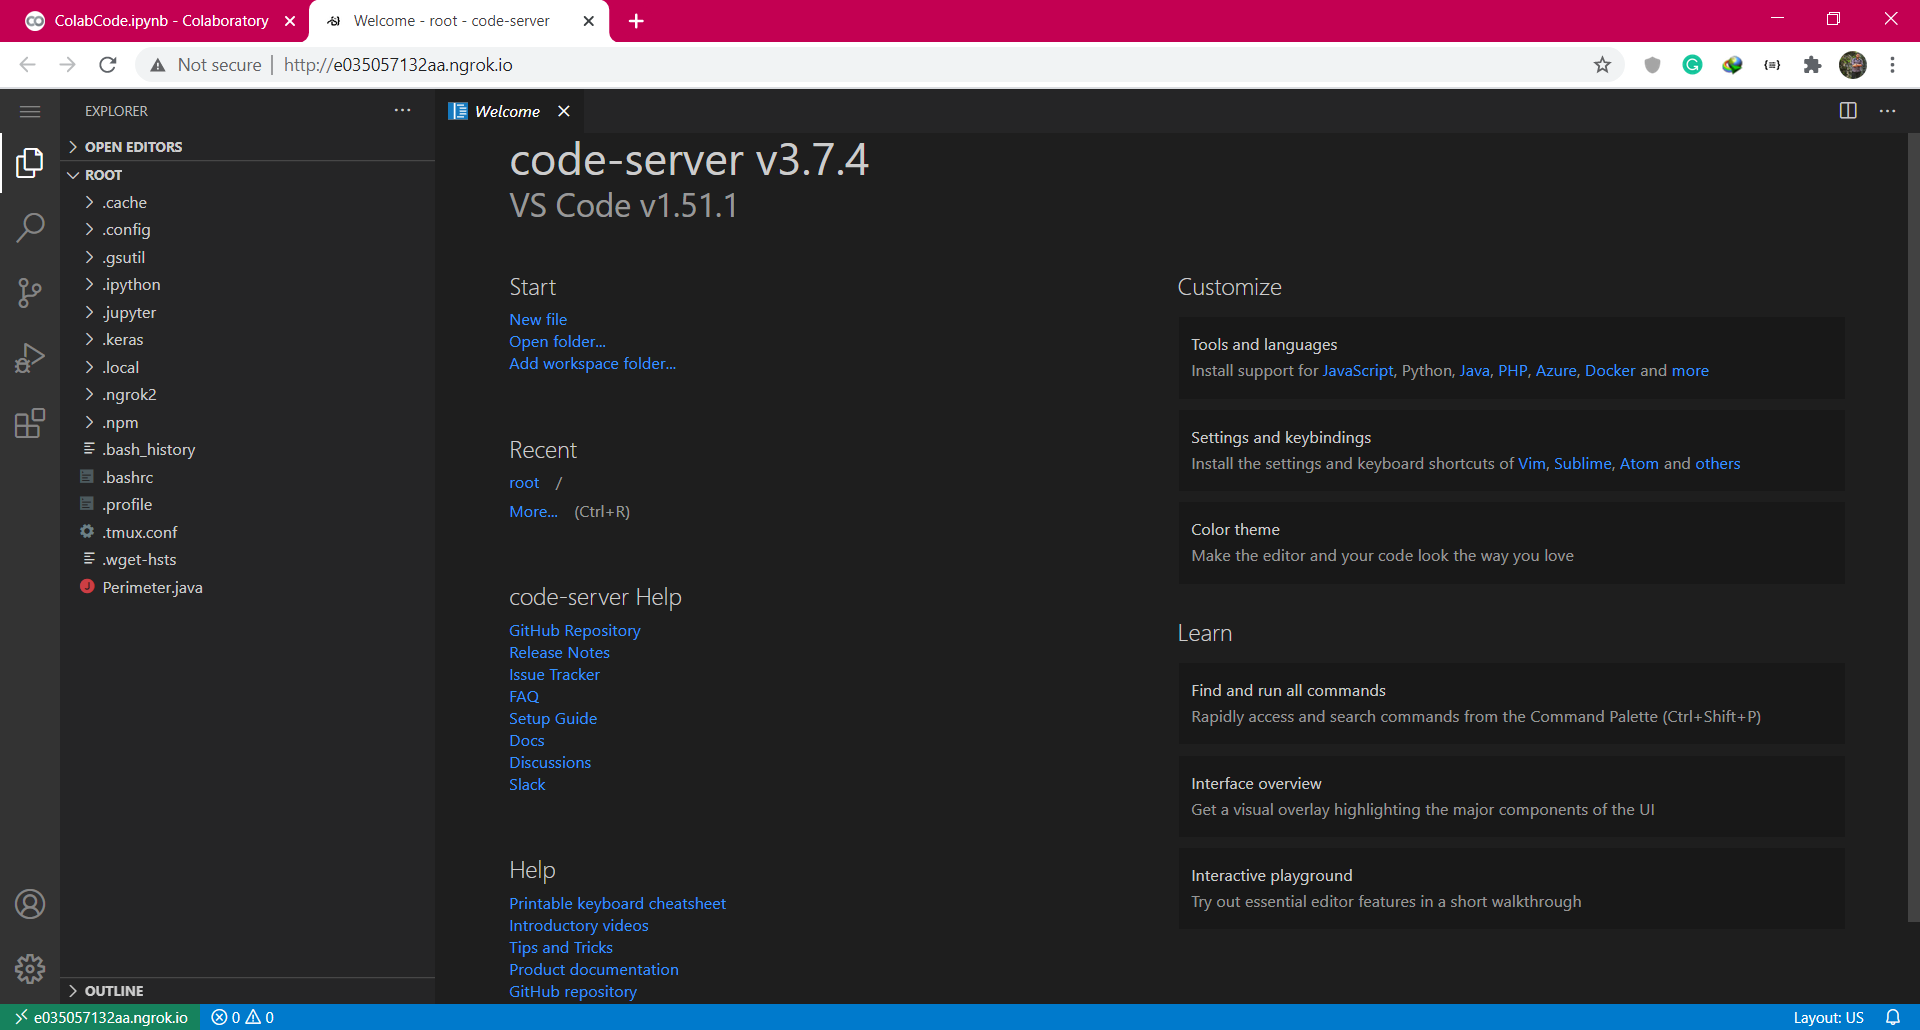1920x1030 pixels.
Task: Click the Color theme customize card
Action: 1510,543
